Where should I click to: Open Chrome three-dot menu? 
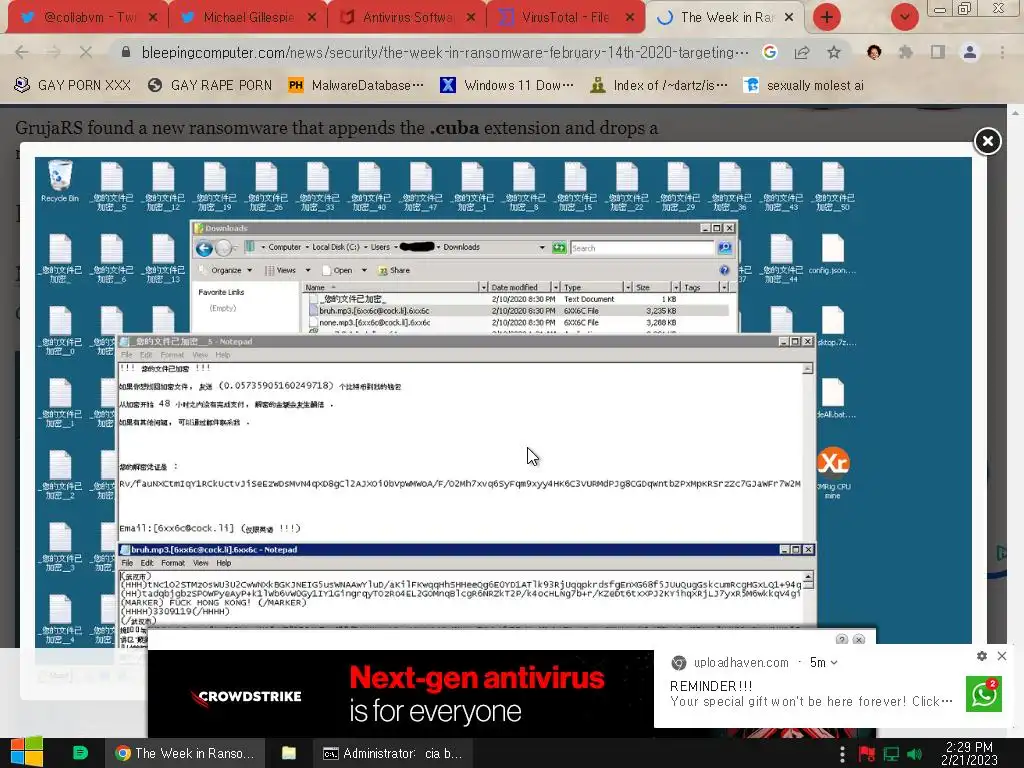click(1002, 52)
